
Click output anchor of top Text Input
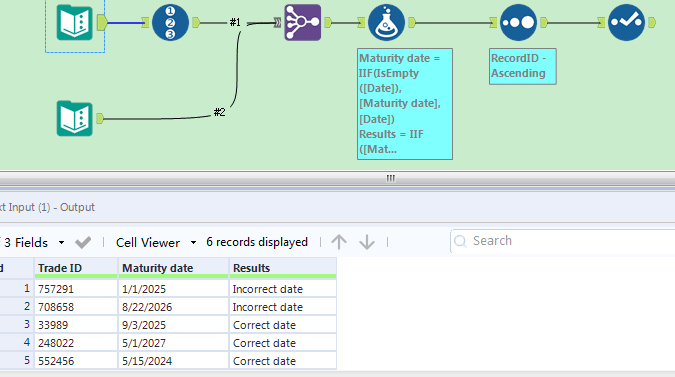(x=102, y=22)
